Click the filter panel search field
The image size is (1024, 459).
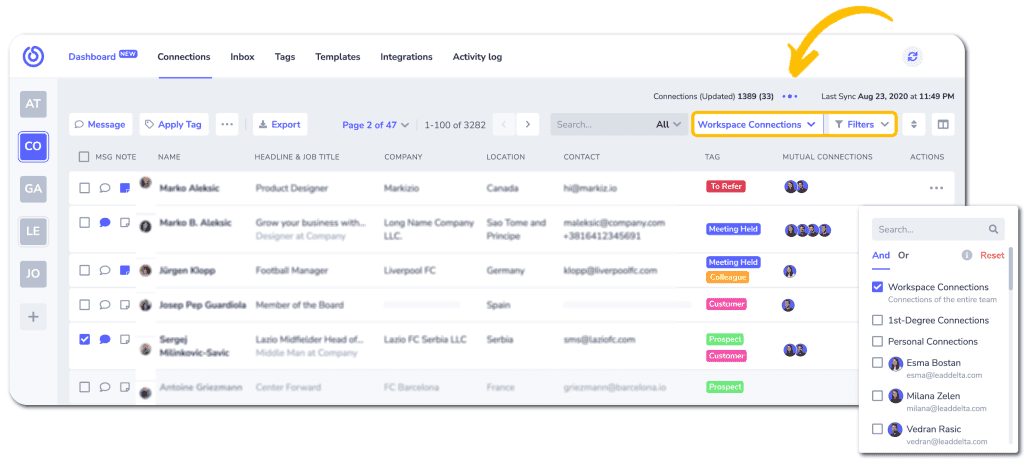938,229
